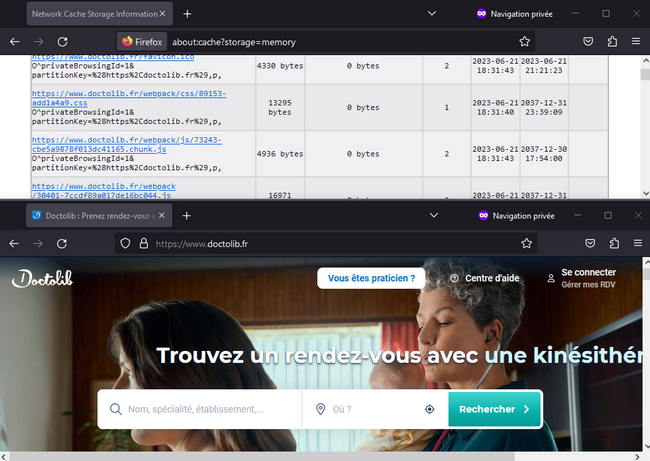Image resolution: width=650 pixels, height=461 pixels.
Task: Open Pocket in the Doctolib window toolbar
Action: (x=590, y=243)
